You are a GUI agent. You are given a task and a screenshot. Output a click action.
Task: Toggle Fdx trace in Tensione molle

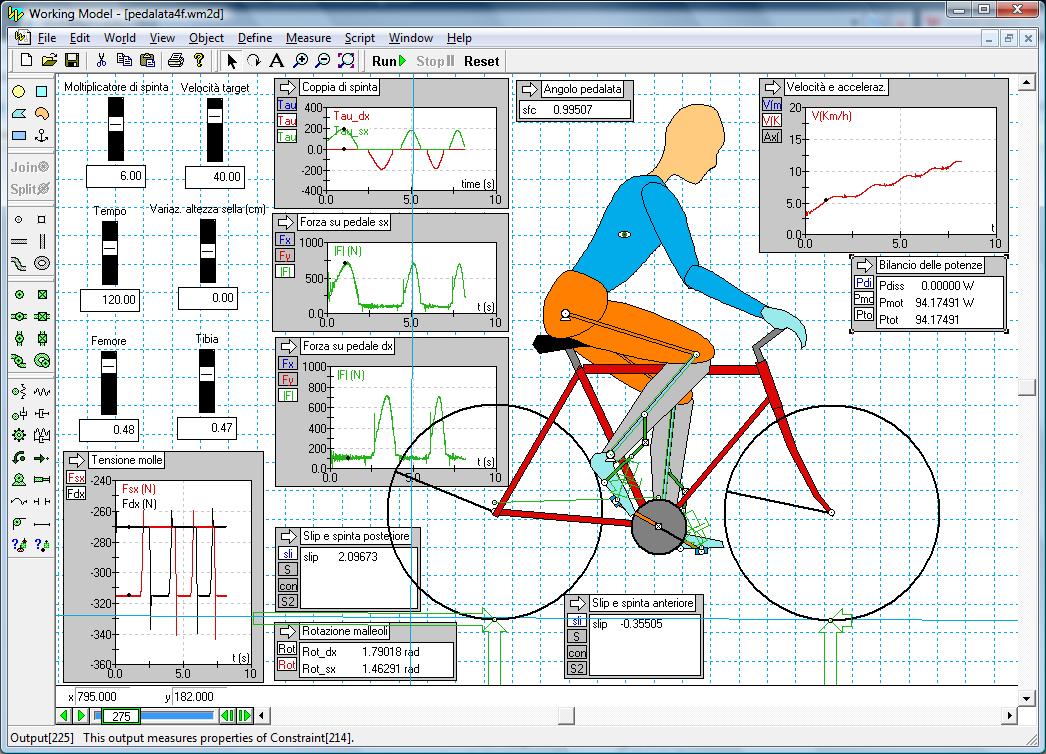point(76,494)
